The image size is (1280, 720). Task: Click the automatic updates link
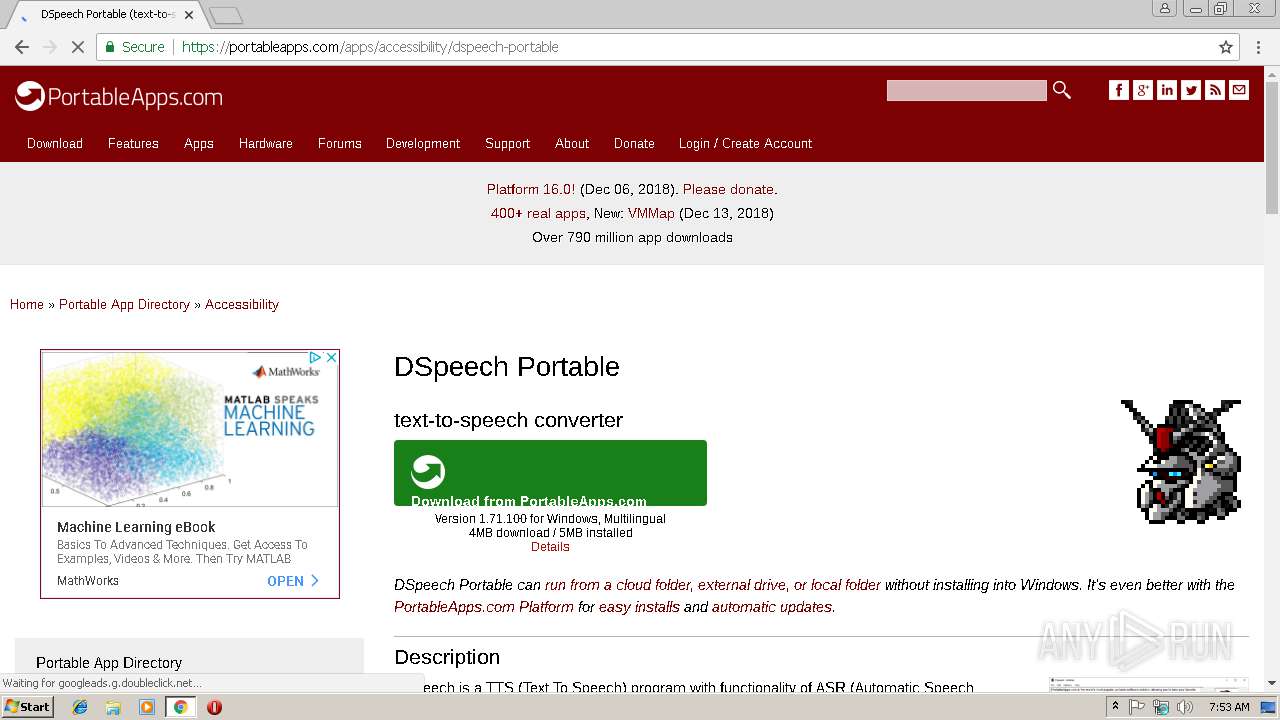(771, 607)
